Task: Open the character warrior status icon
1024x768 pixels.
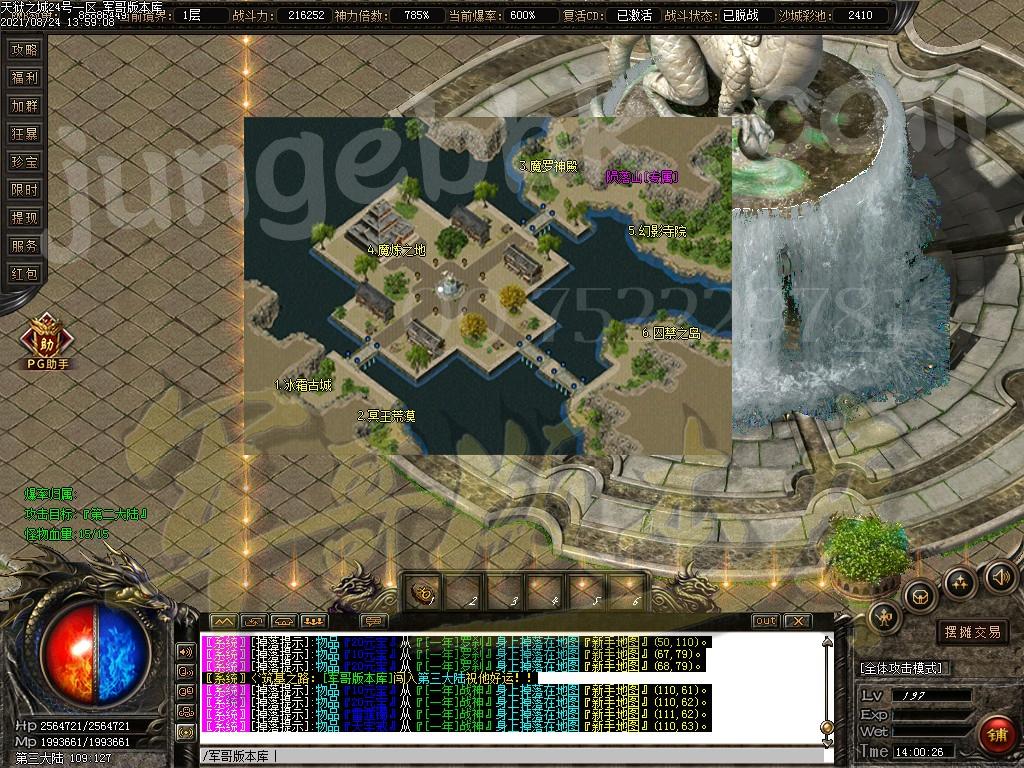Action: tap(885, 619)
